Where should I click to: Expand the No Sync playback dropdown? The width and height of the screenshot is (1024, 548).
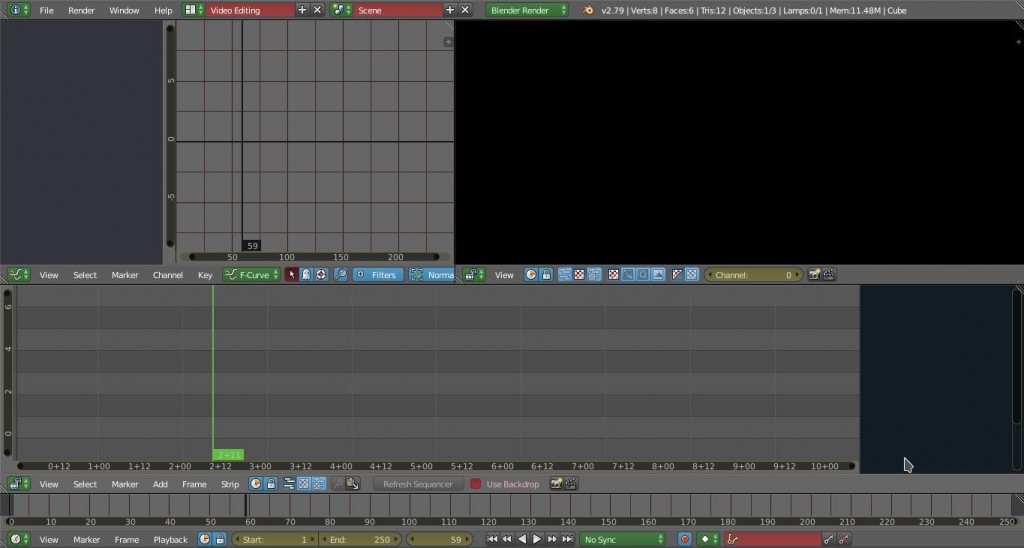click(x=623, y=540)
